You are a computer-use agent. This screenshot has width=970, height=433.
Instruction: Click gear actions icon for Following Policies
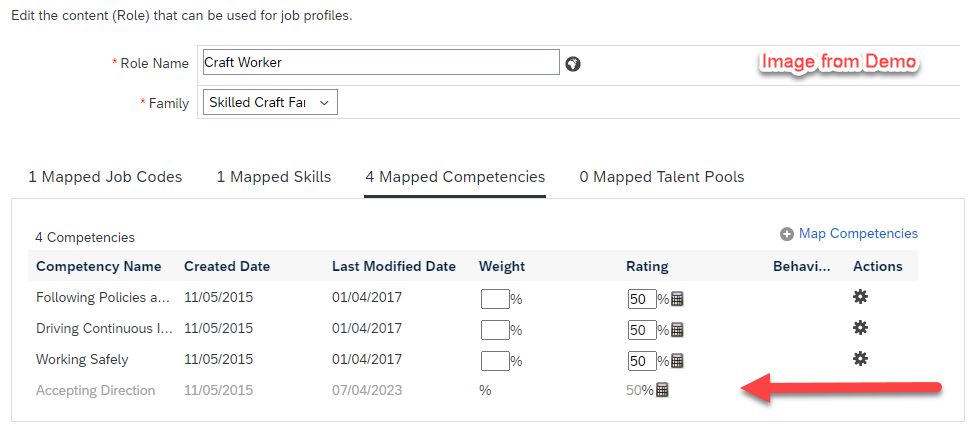click(860, 298)
